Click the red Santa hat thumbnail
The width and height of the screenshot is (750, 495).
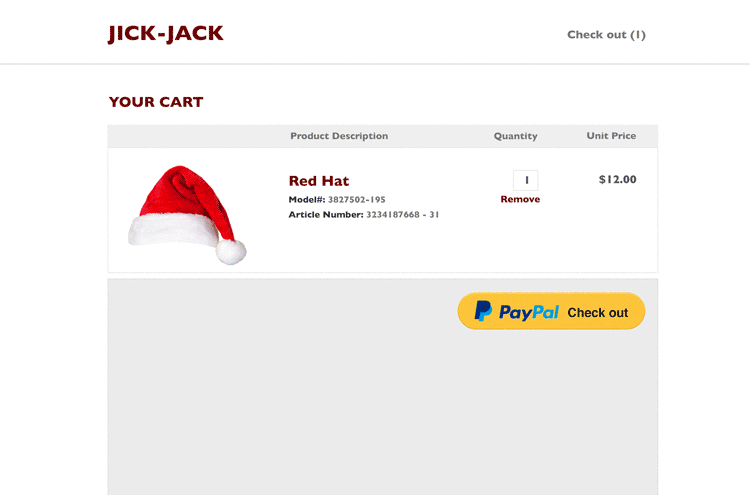point(187,214)
